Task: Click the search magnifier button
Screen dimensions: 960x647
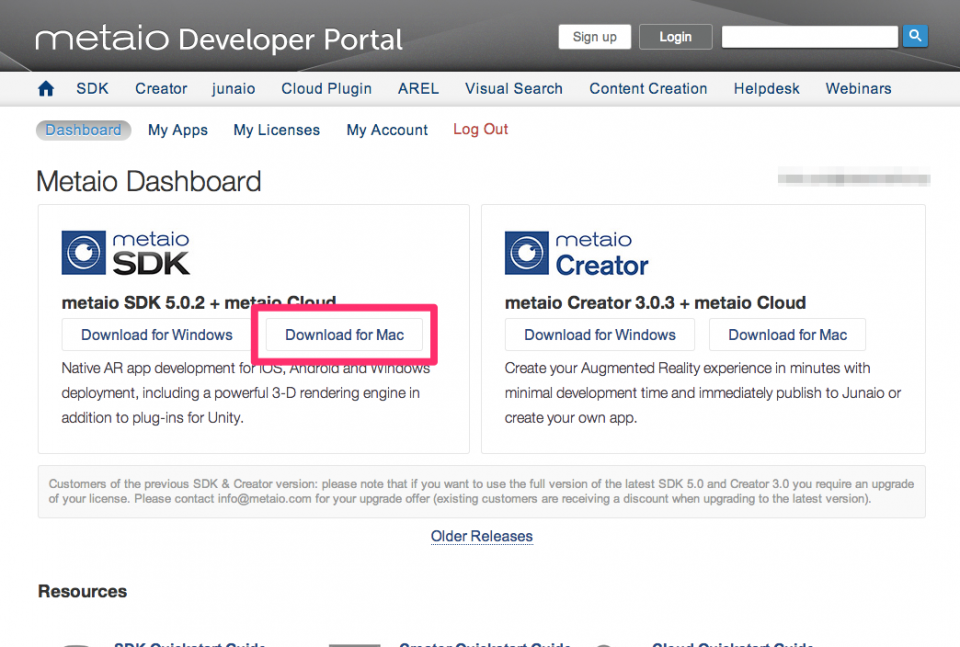Action: (x=915, y=36)
